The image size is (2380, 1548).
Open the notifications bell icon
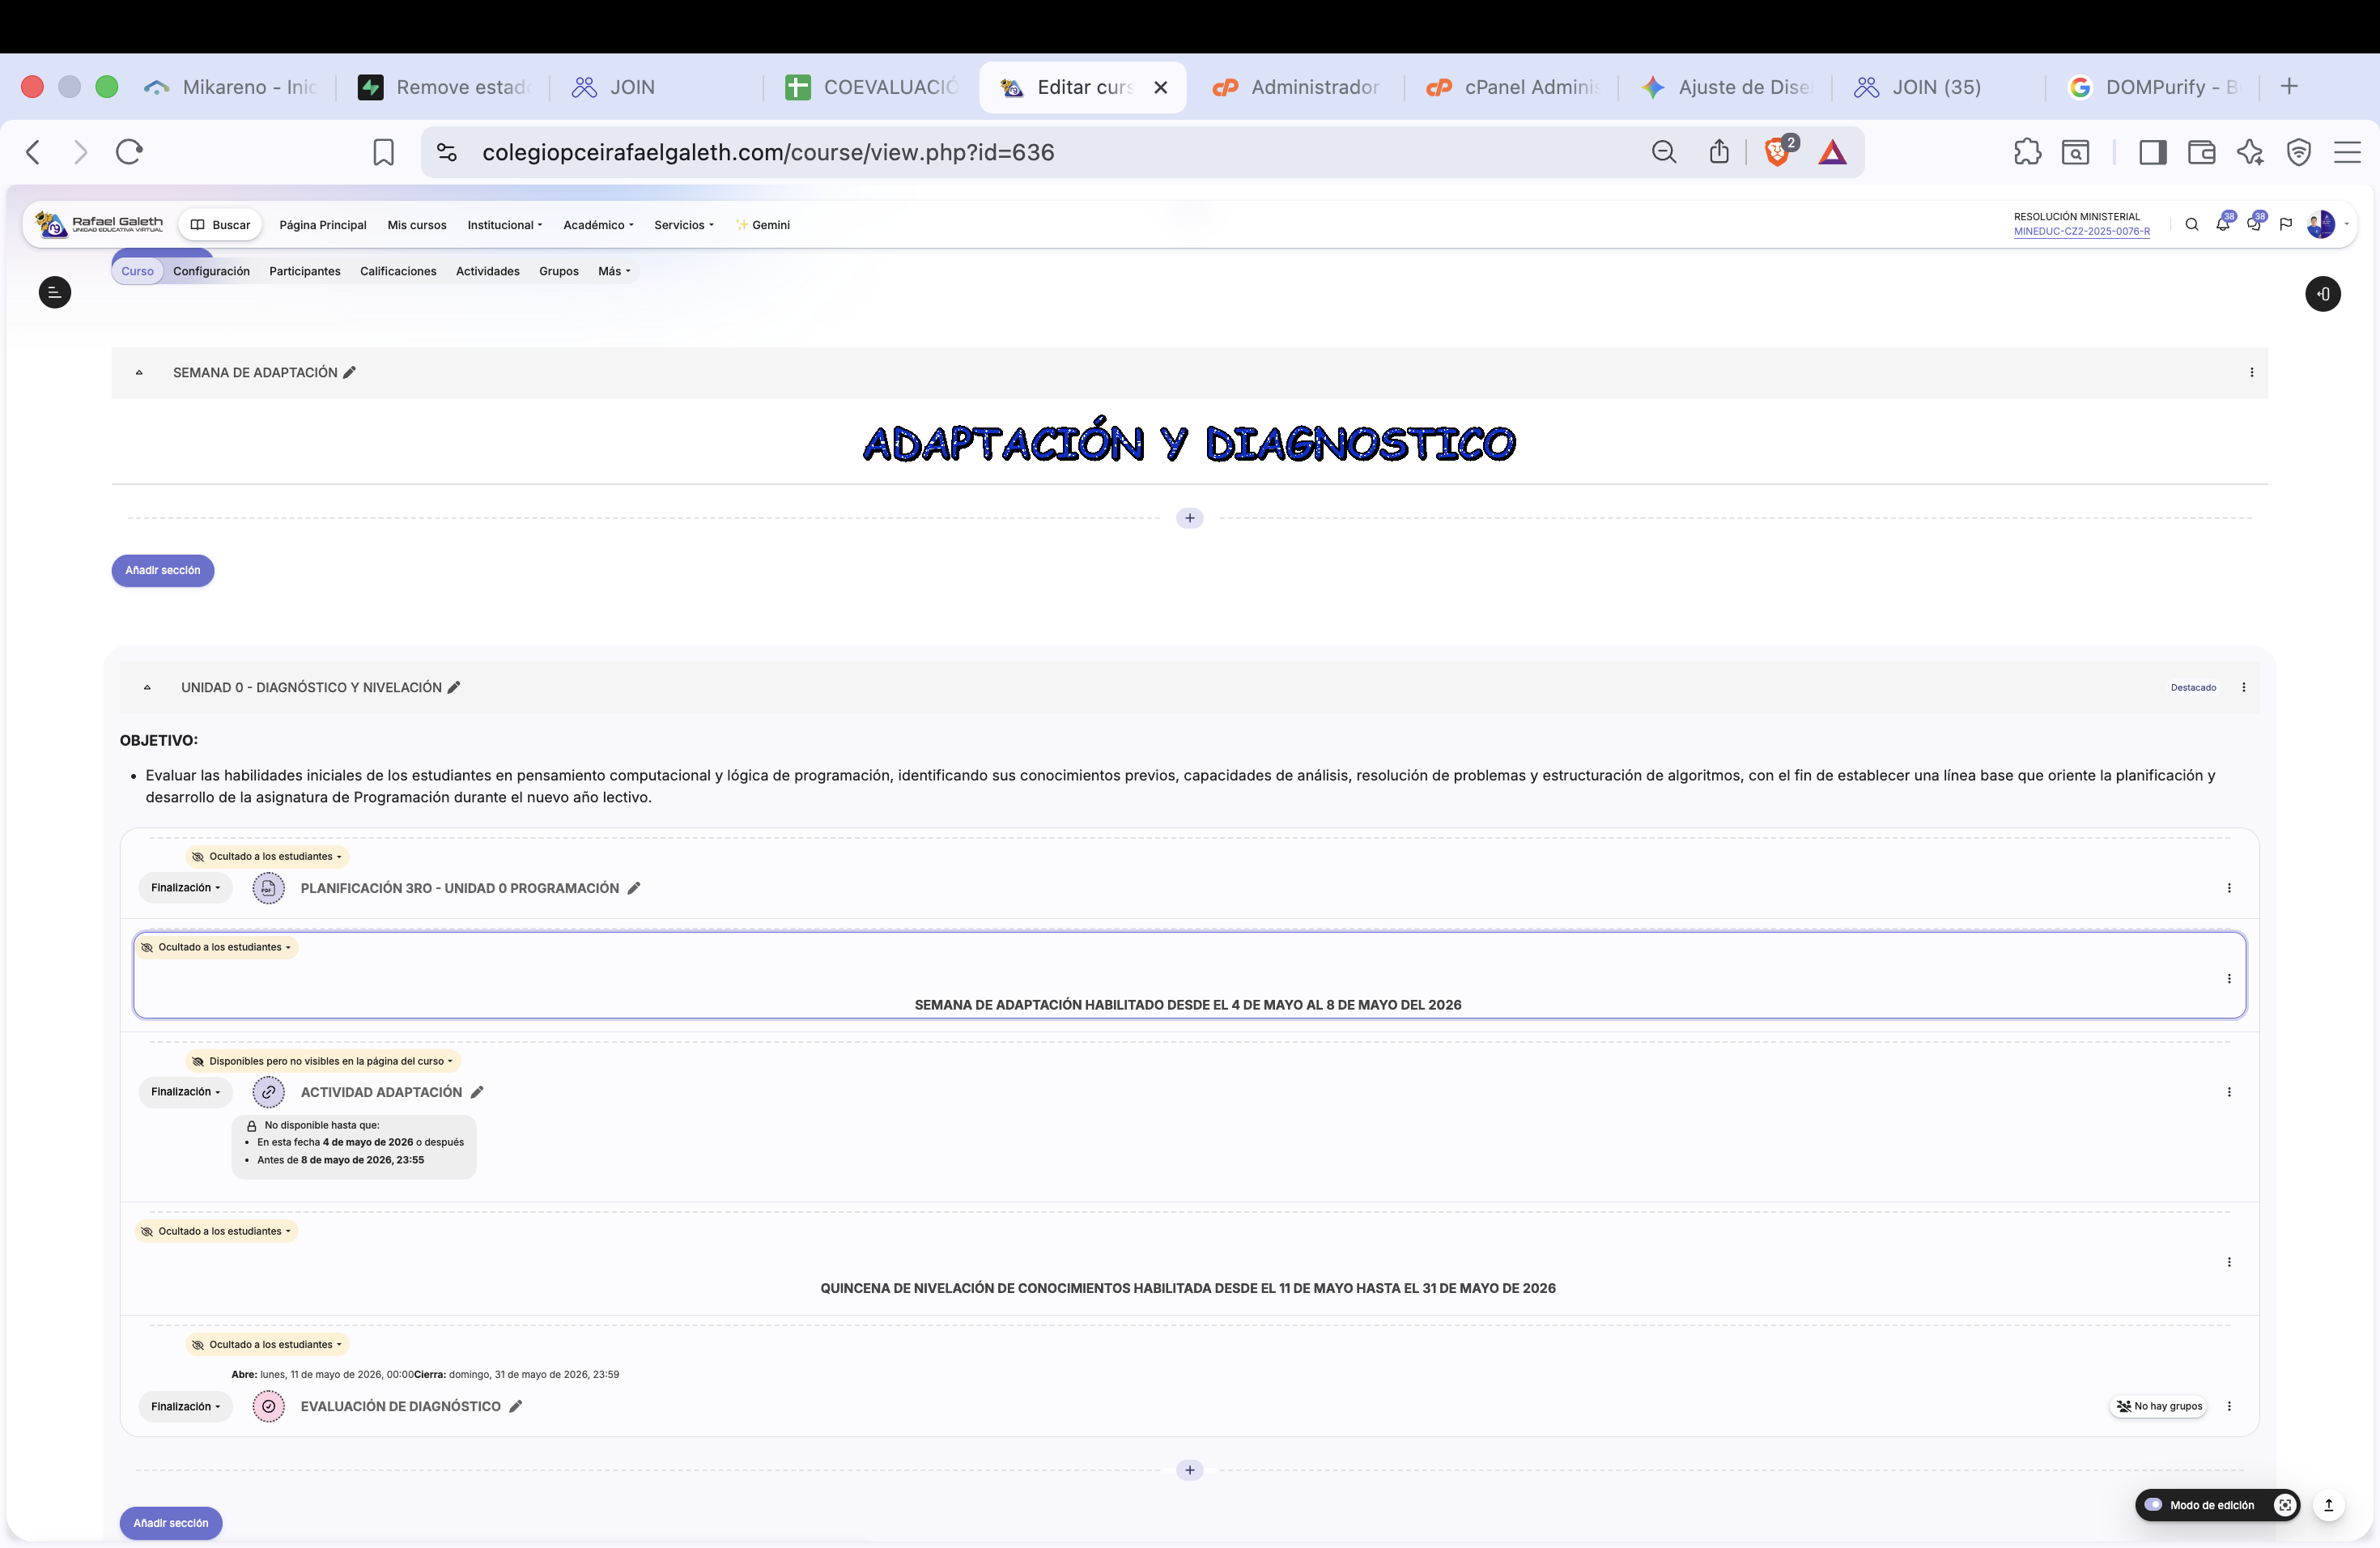coord(2222,225)
